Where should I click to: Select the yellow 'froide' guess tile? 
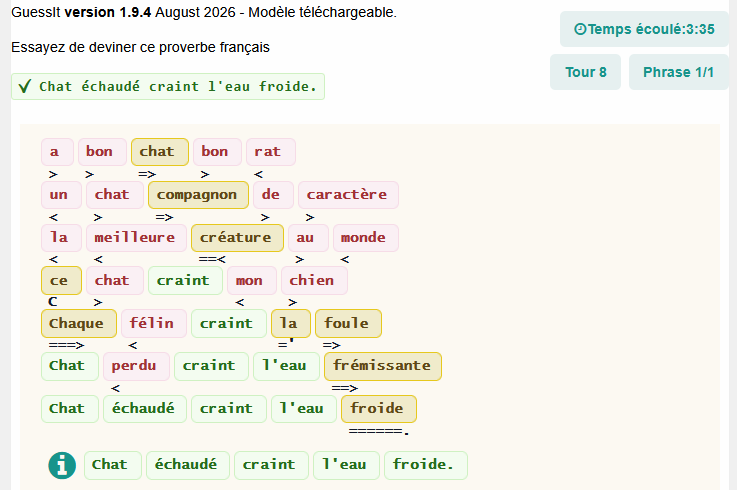tap(378, 409)
